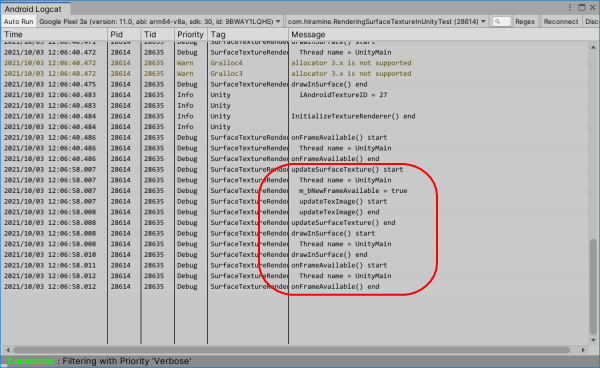Click the vertical scrollbar down arrow
600x368 pixels.
pos(593,340)
